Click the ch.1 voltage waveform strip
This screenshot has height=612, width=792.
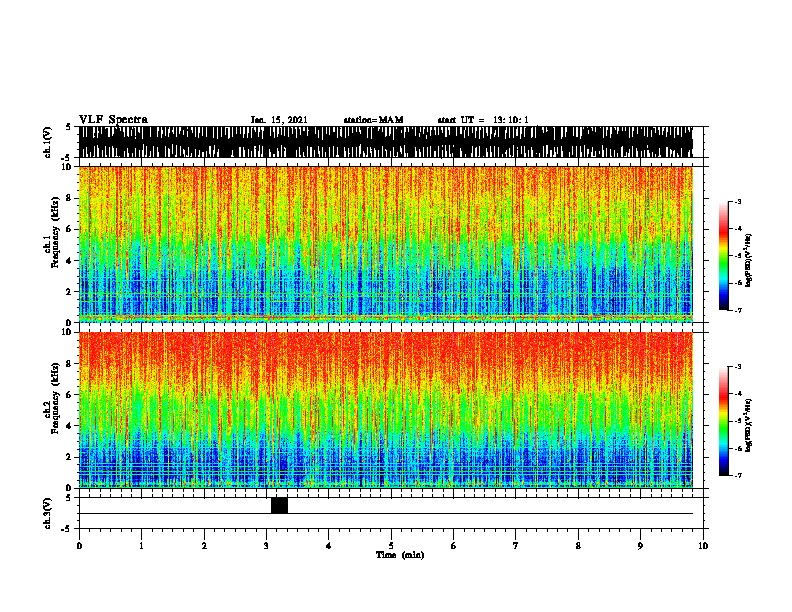[385, 142]
